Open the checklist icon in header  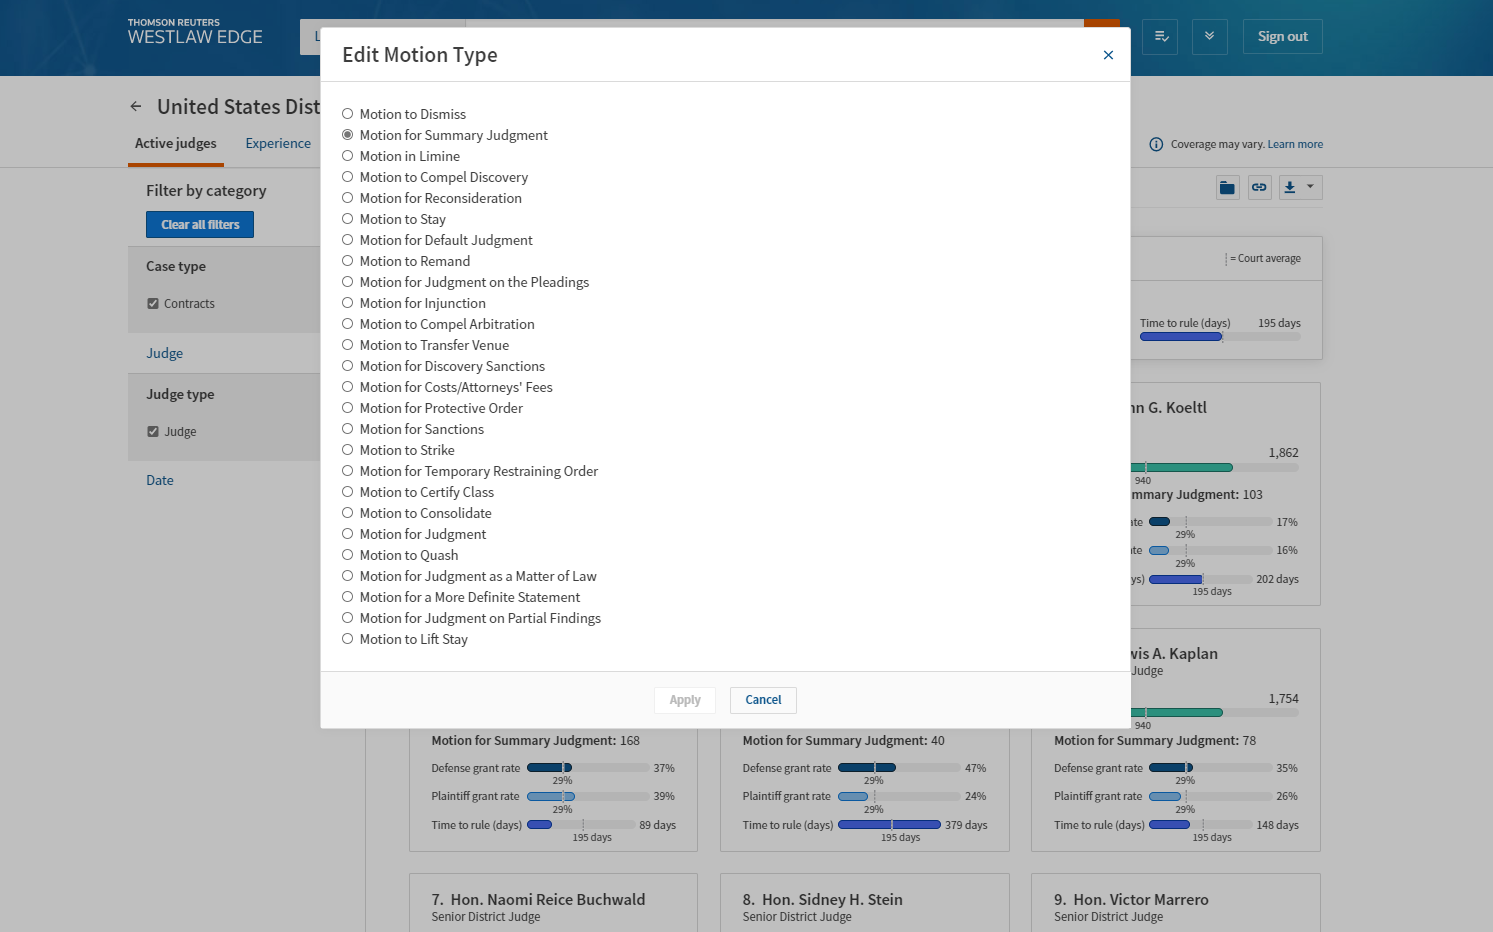[x=1160, y=37]
